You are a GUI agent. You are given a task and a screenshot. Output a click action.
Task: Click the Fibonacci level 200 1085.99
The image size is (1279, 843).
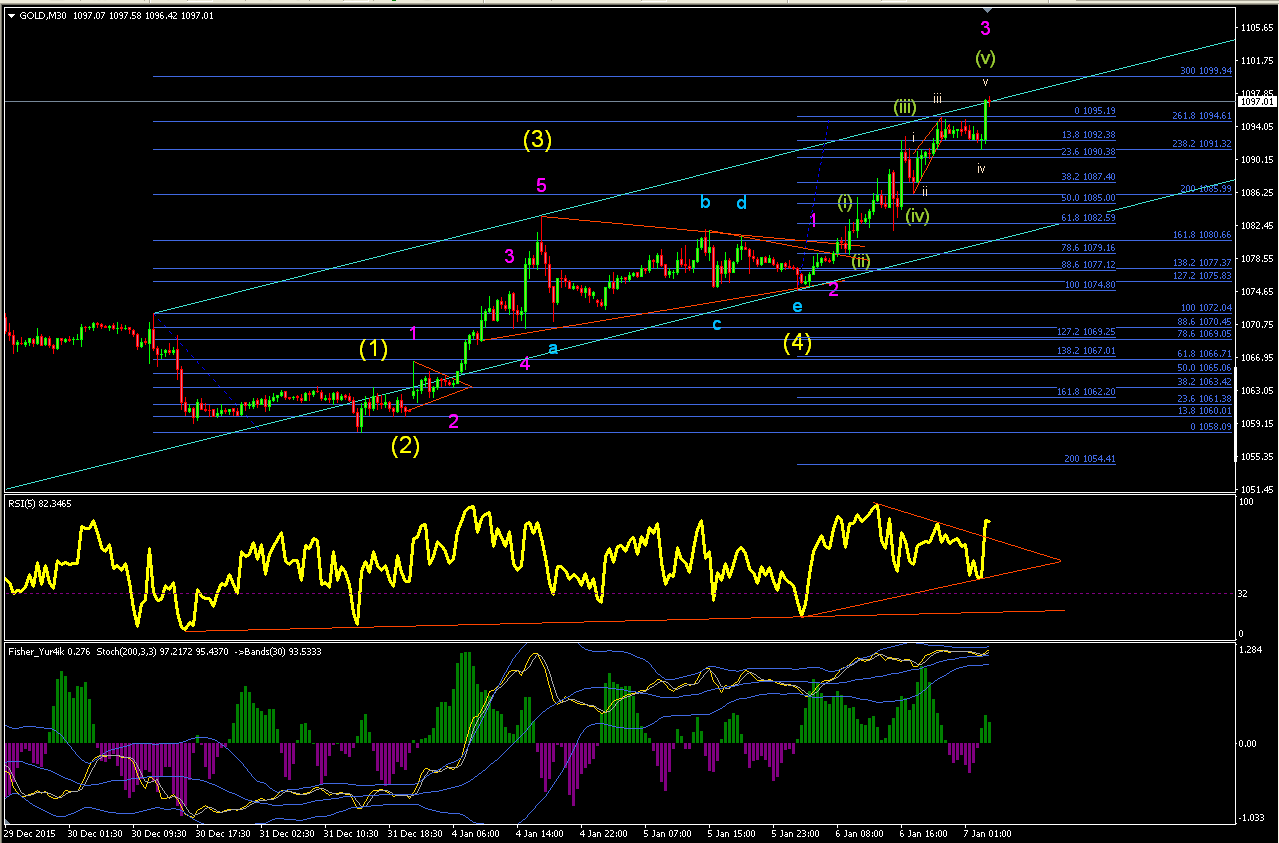(1205, 189)
